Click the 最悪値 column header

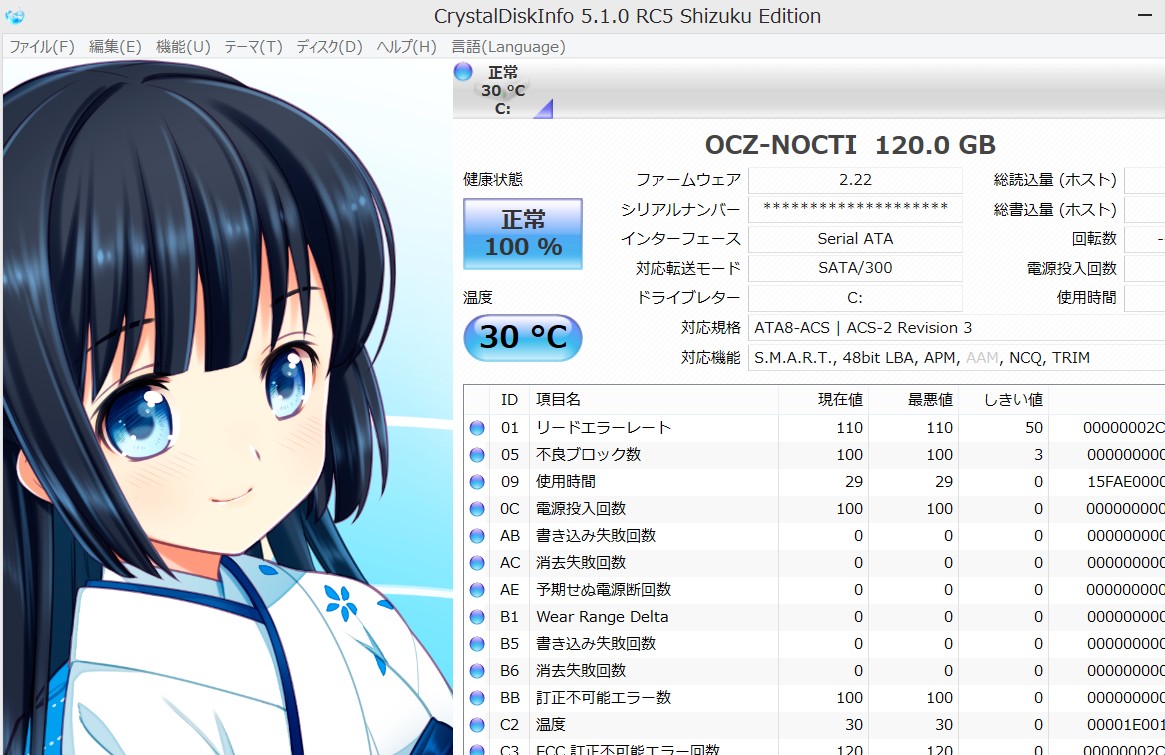tap(913, 400)
